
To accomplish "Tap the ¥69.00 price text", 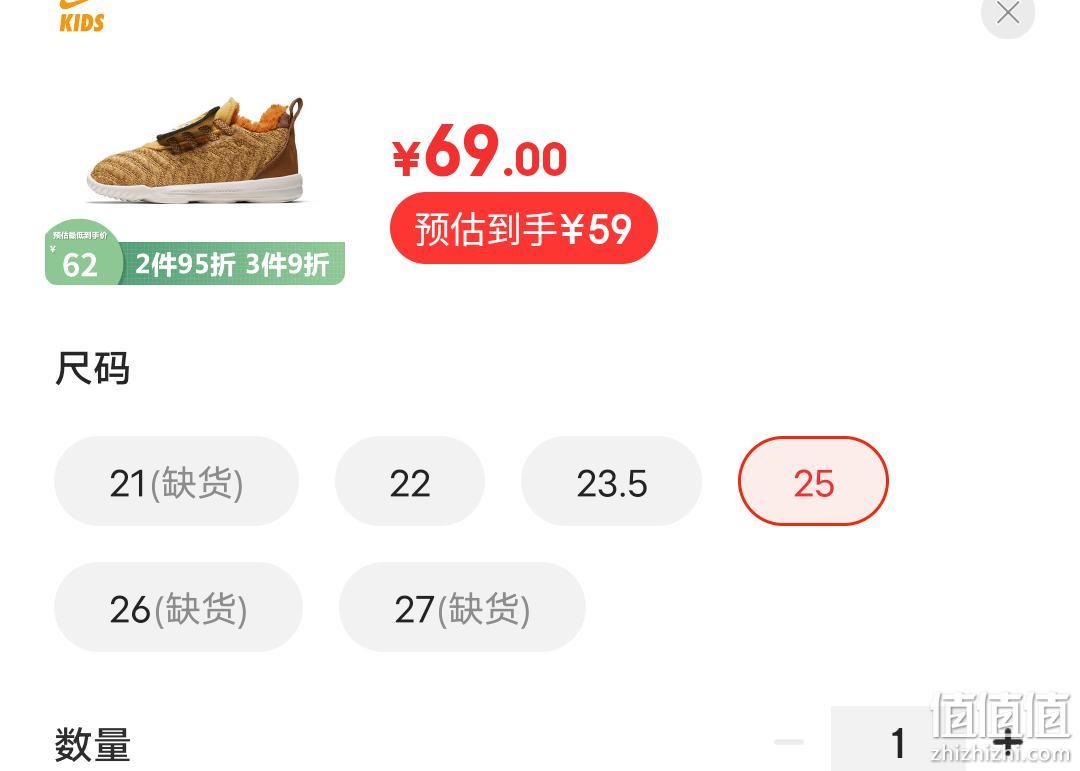I will 479,152.
